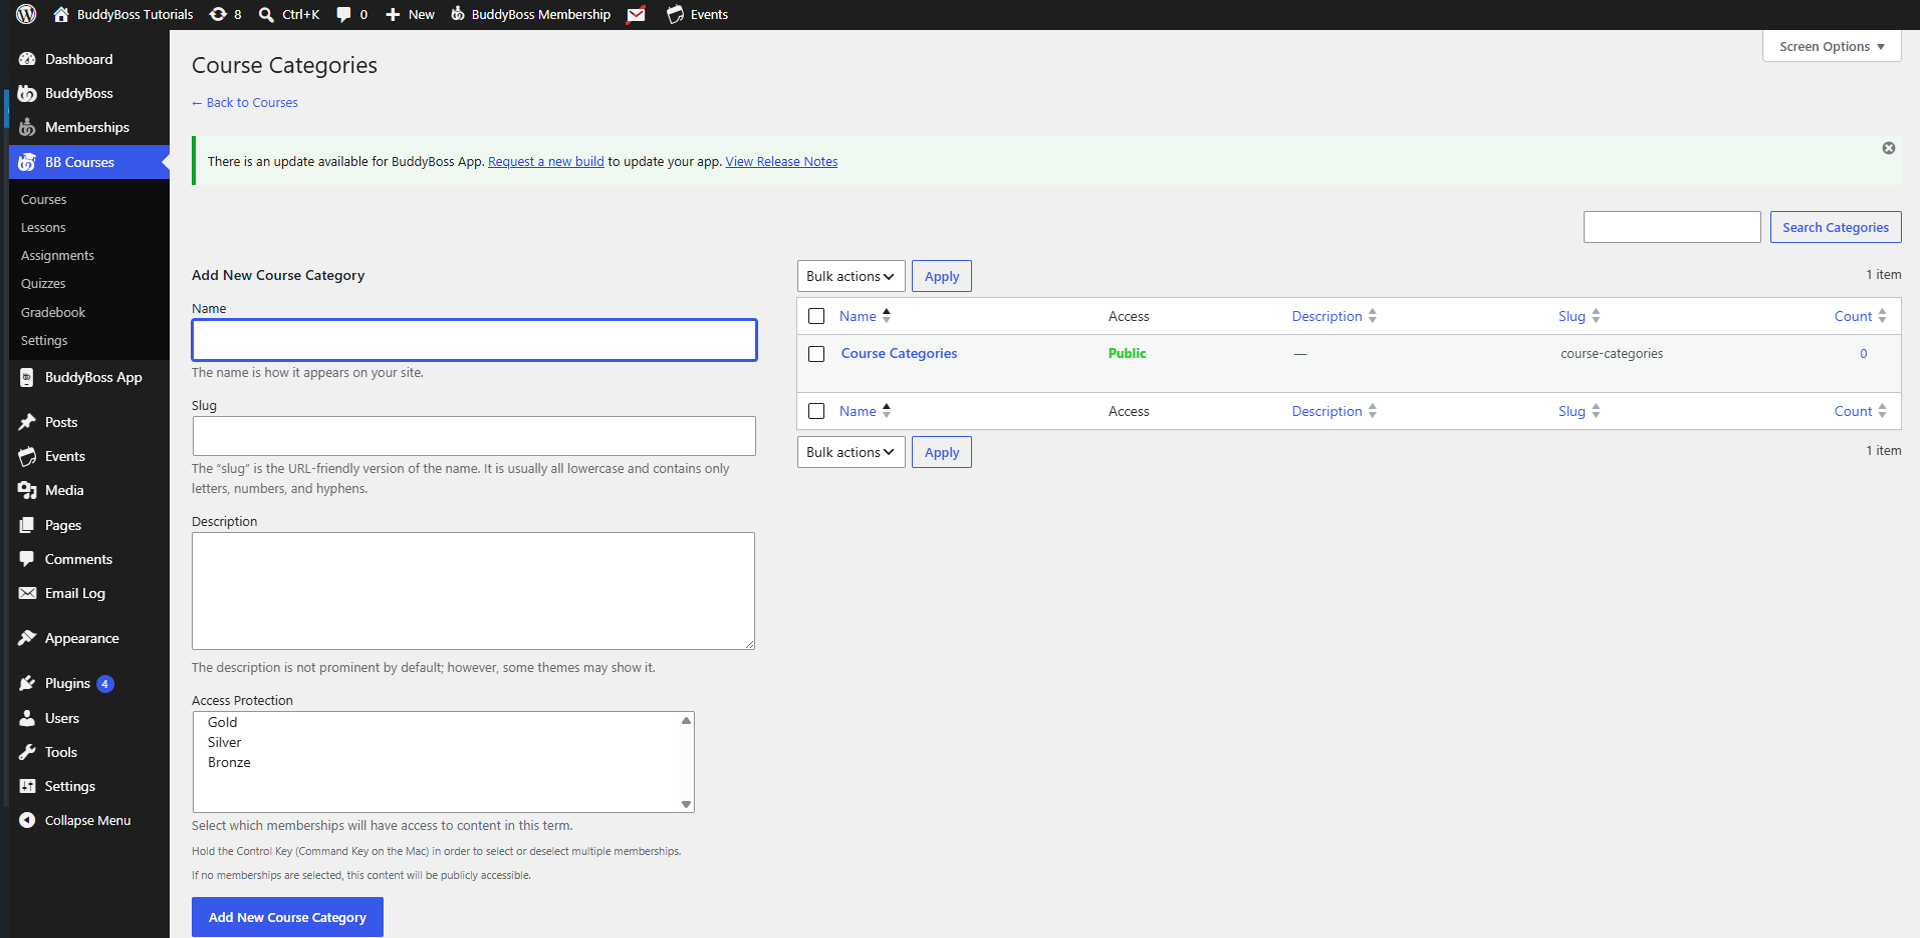Open the Courses submenu item
The image size is (1920, 938).
click(44, 200)
